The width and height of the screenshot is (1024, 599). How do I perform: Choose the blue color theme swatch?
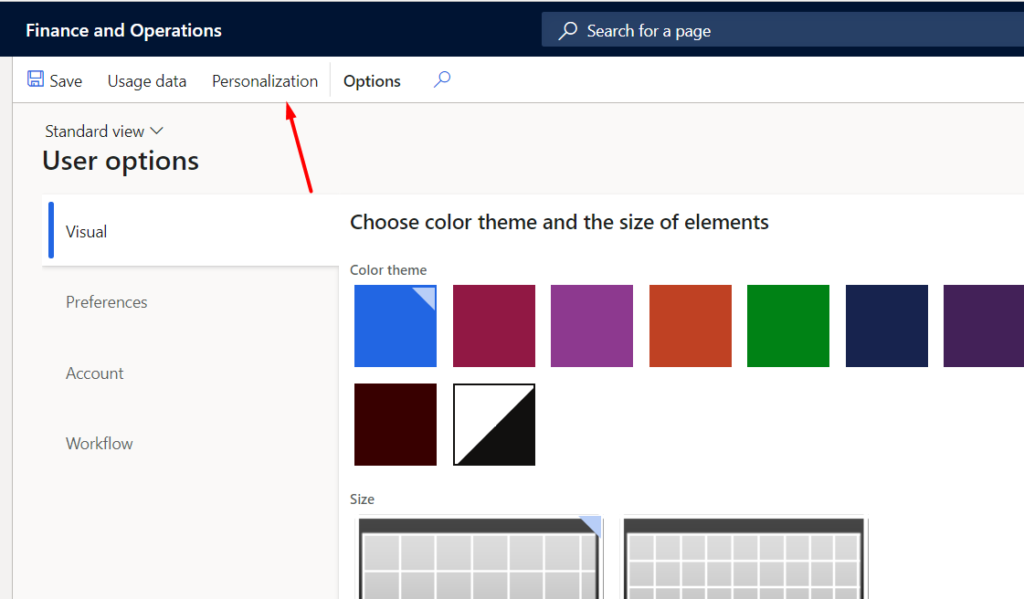[395, 325]
